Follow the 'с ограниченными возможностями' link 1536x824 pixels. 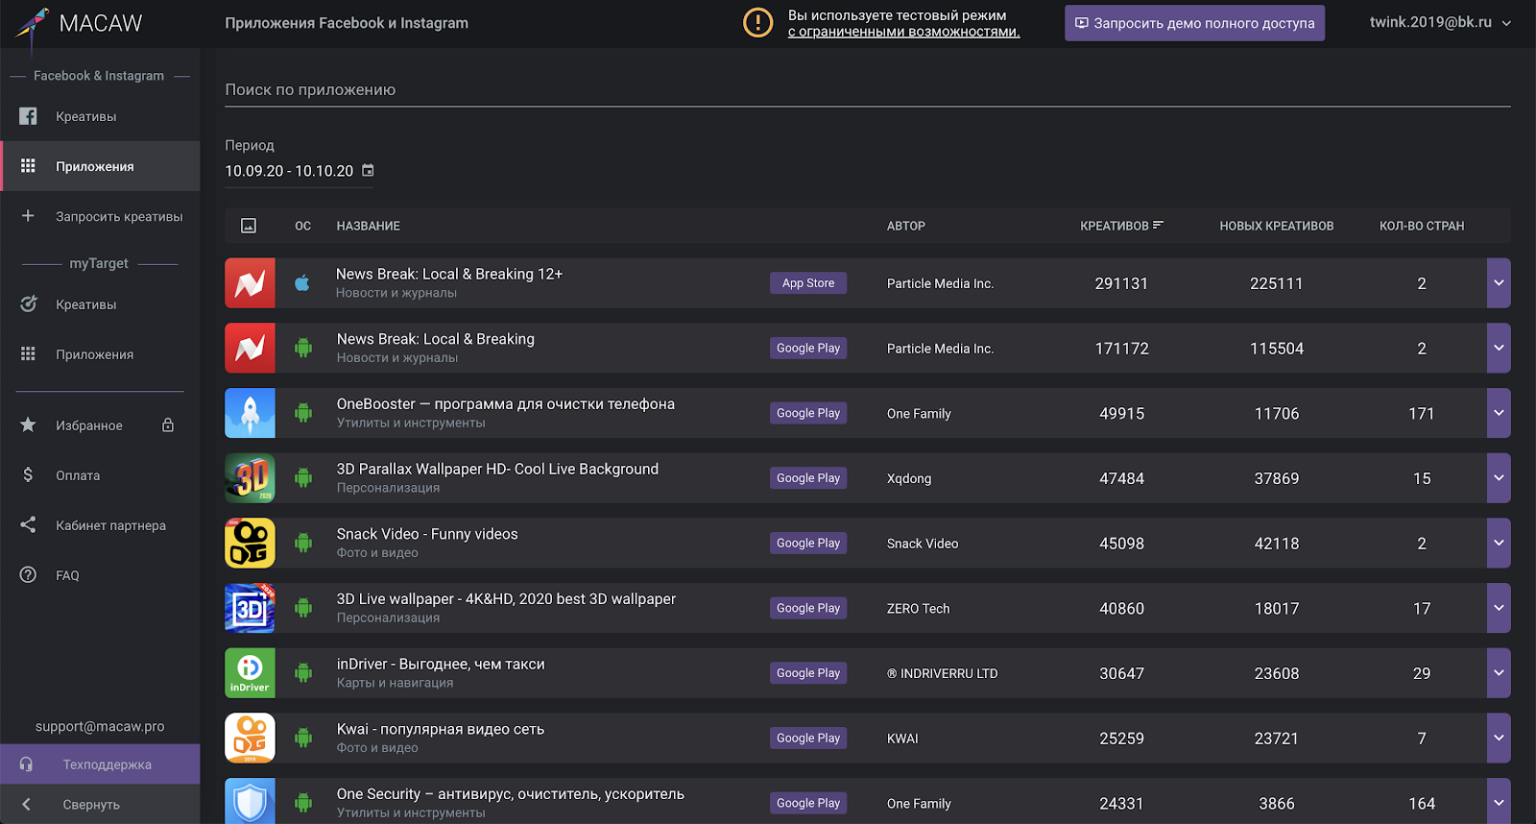click(903, 32)
